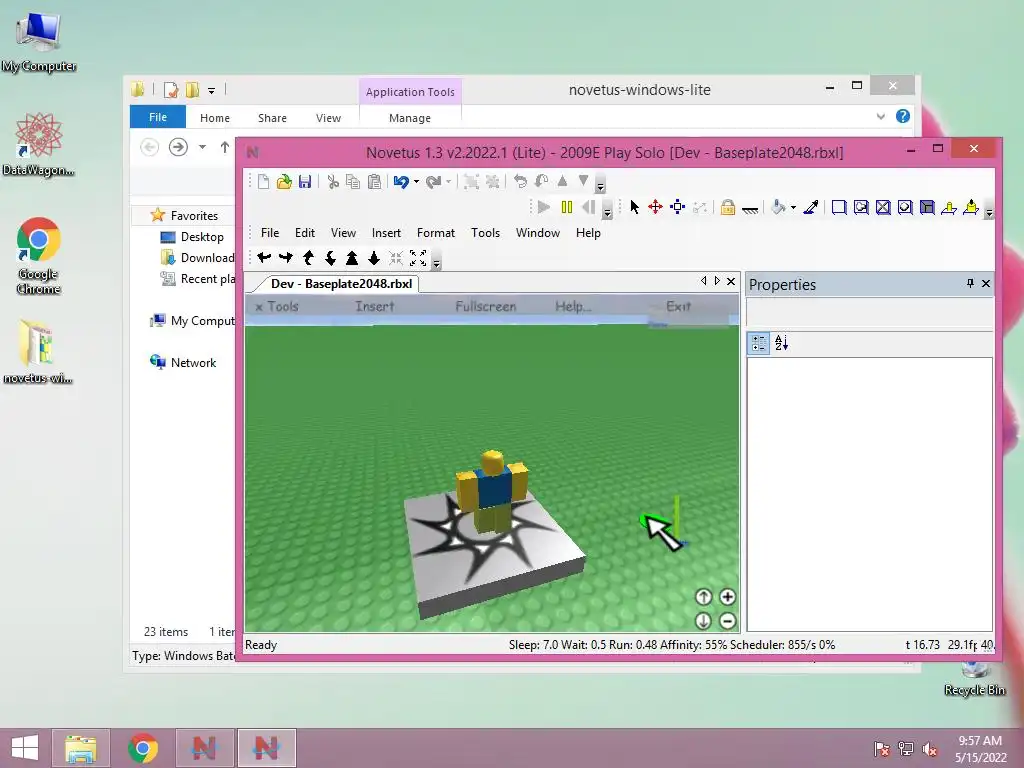Viewport: 1024px width, 768px height.
Task: Click the solid down arrow camera tilt
Action: tap(374, 258)
